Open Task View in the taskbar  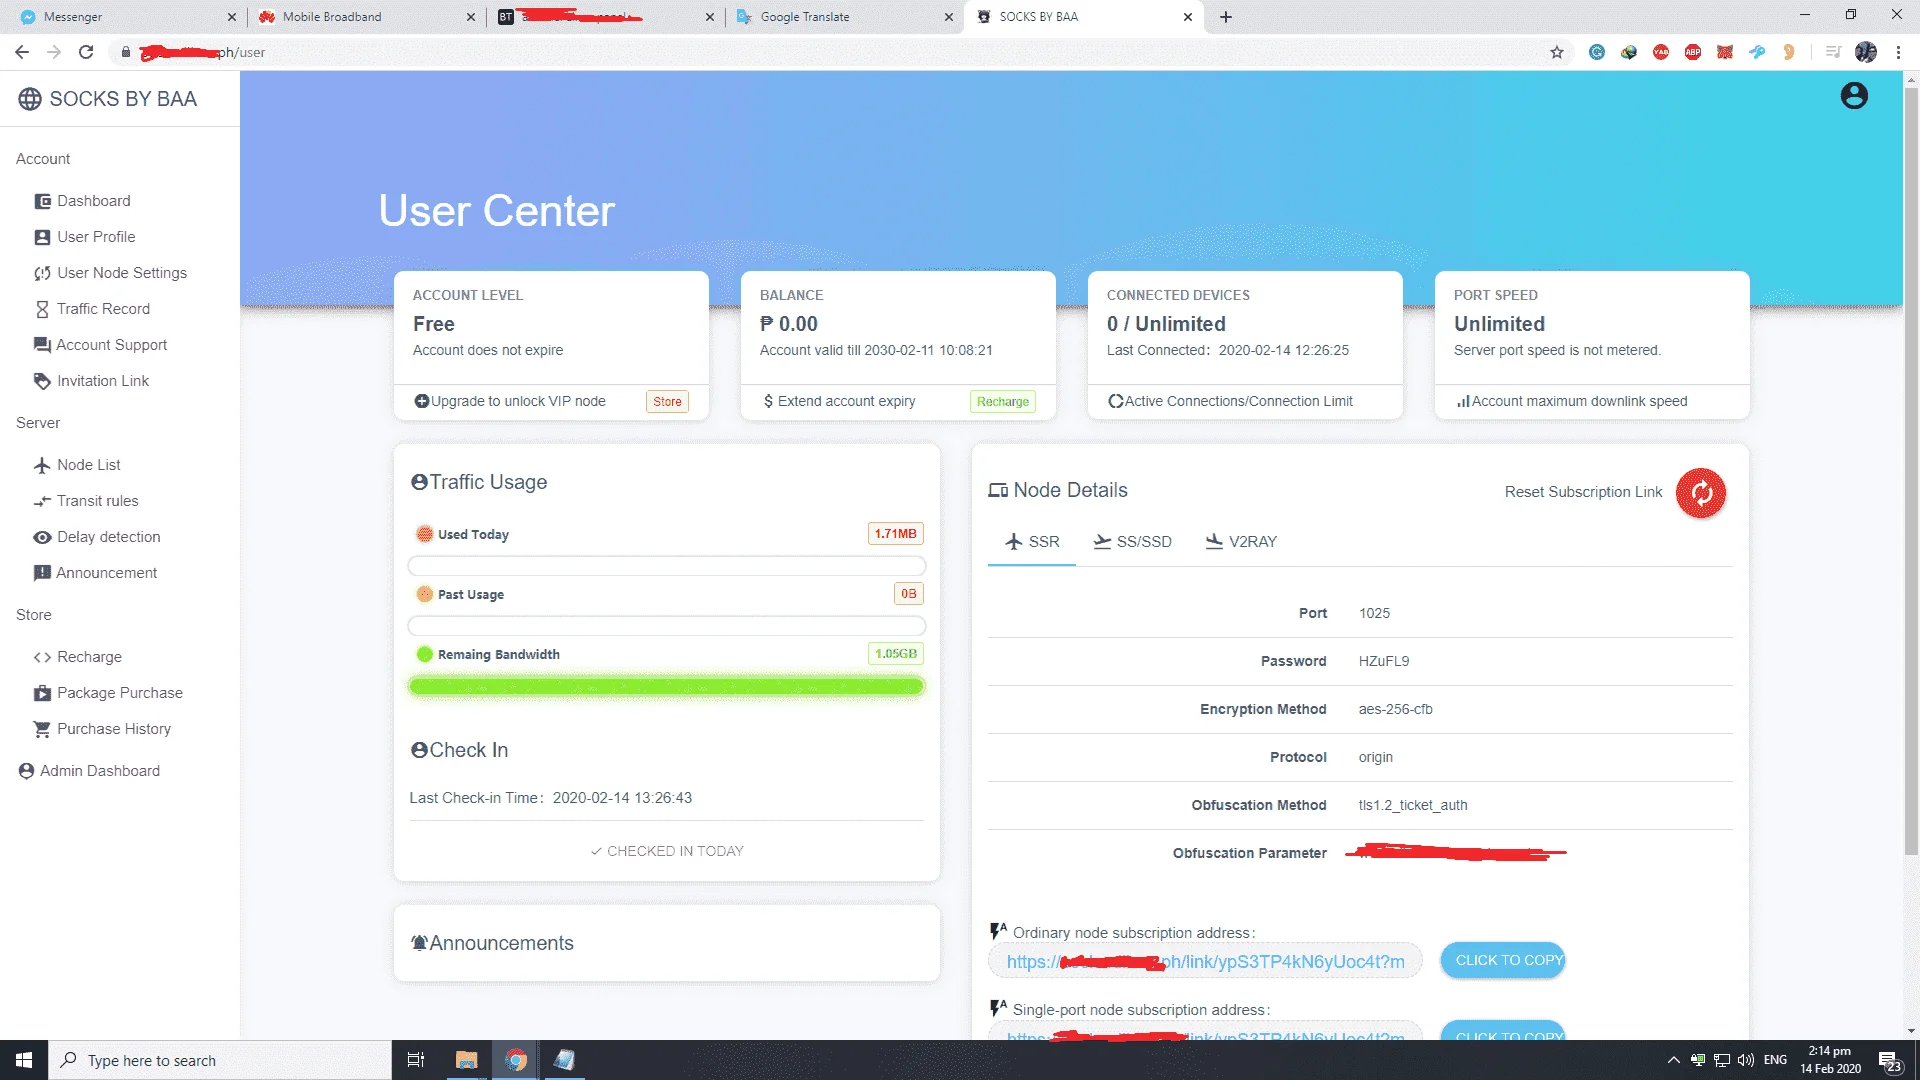[416, 1060]
